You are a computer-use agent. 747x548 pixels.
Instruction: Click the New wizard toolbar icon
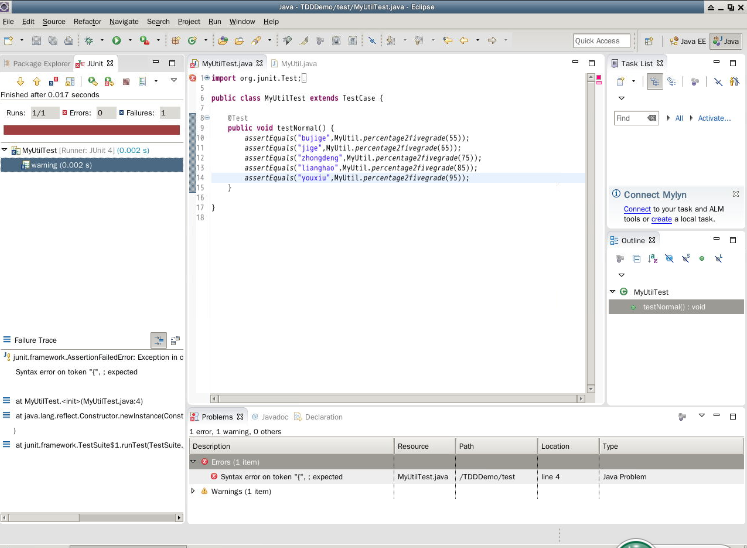click(9, 41)
